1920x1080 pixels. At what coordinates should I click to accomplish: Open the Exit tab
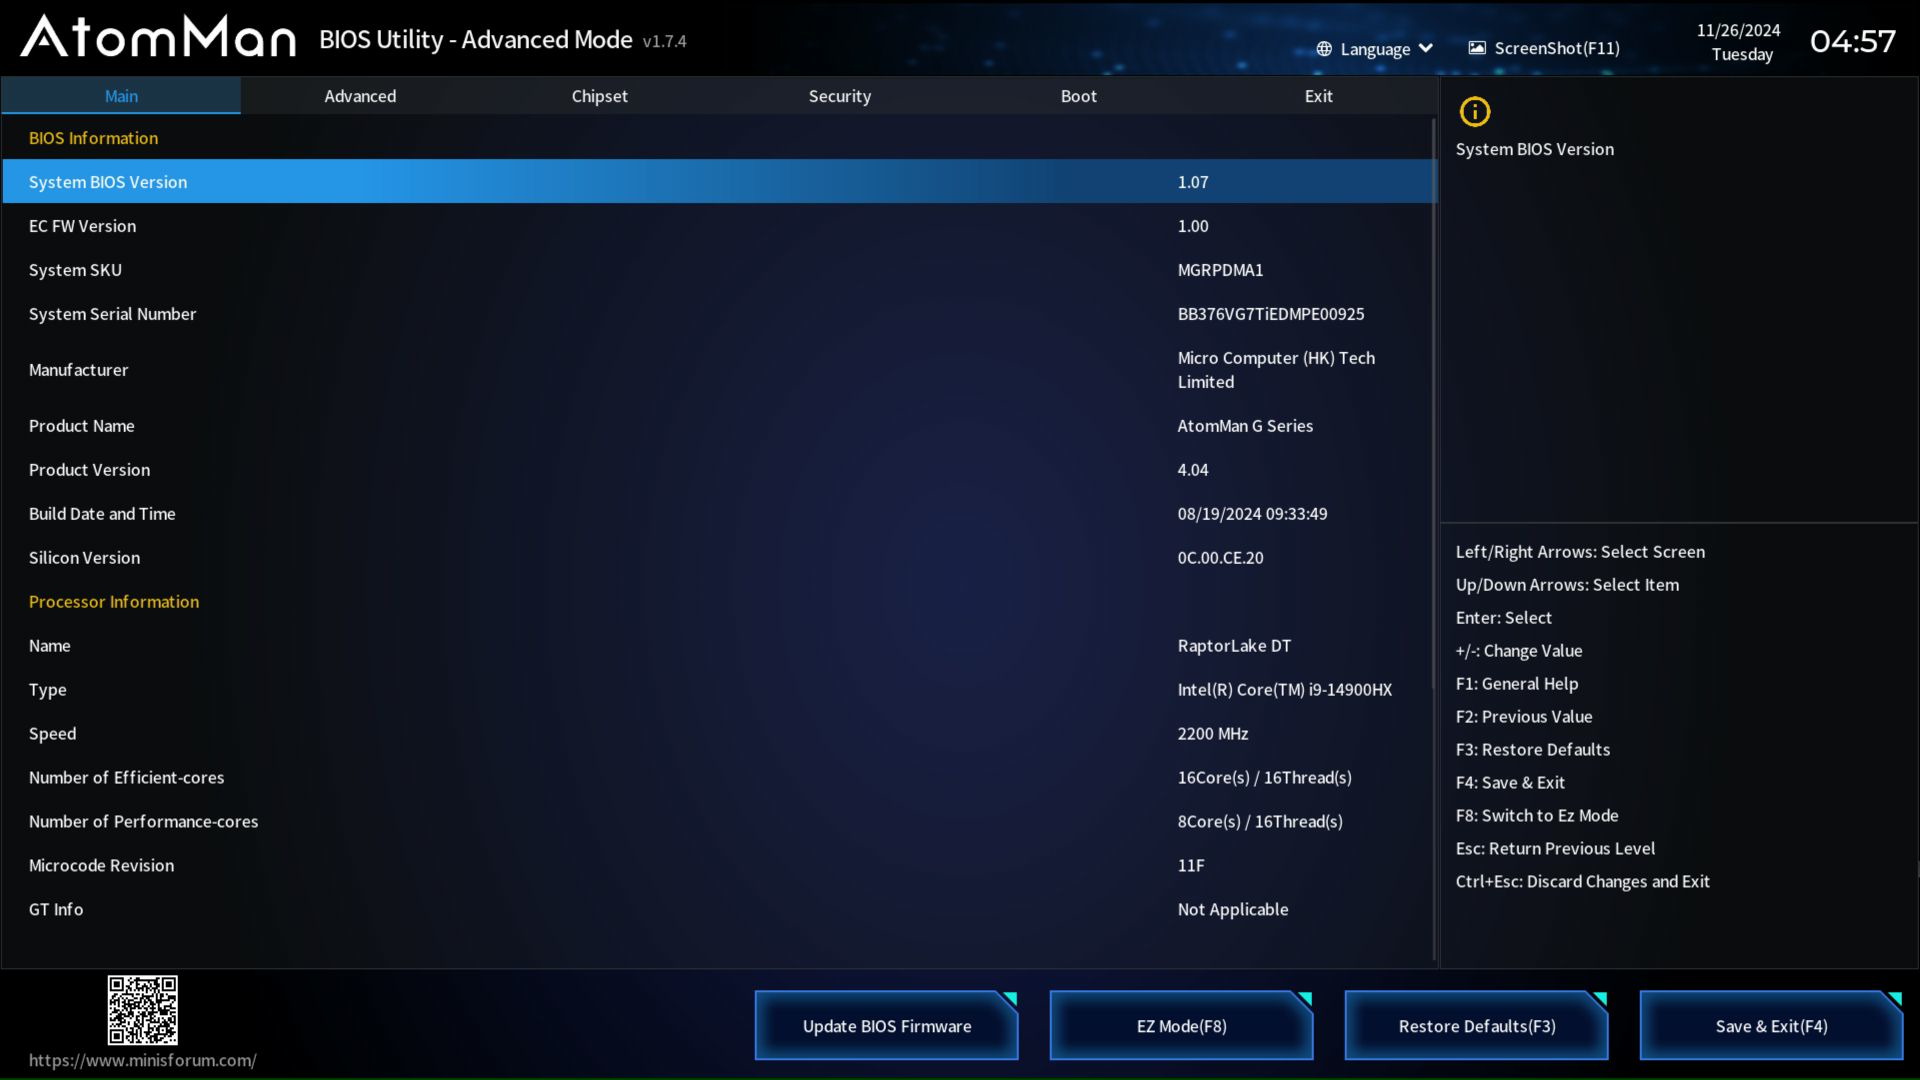click(x=1318, y=96)
